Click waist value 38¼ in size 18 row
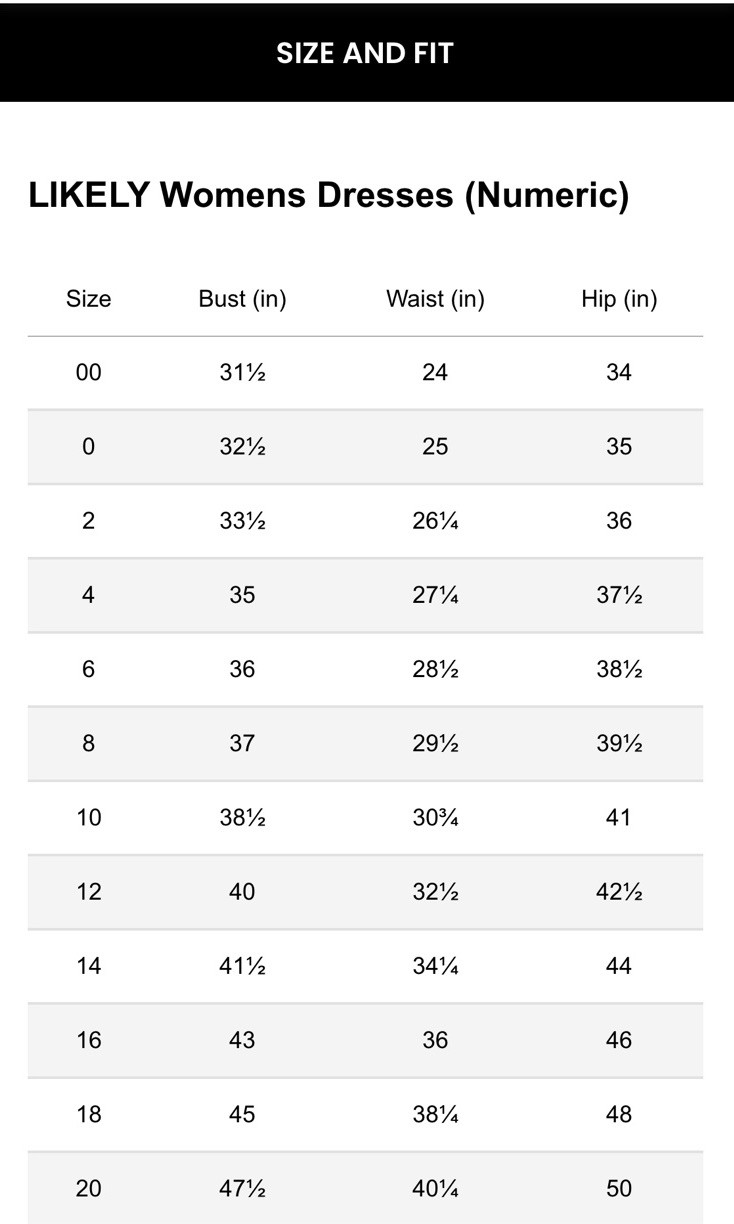 point(435,1114)
